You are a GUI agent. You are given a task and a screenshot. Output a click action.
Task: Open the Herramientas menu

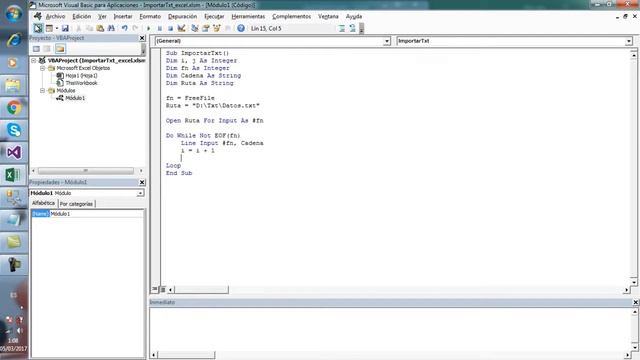(x=248, y=16)
